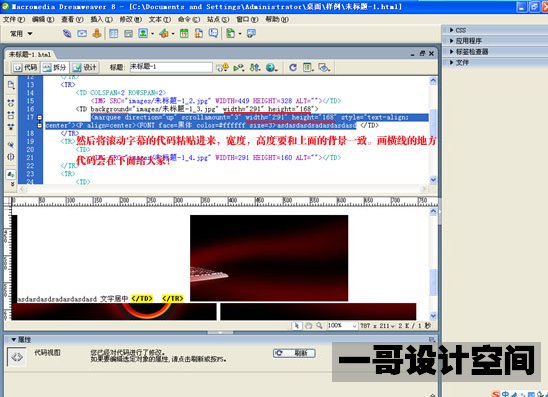Image resolution: width=548 pixels, height=397 pixels.
Task: Expand the 应用程序 panel group
Action: point(466,41)
